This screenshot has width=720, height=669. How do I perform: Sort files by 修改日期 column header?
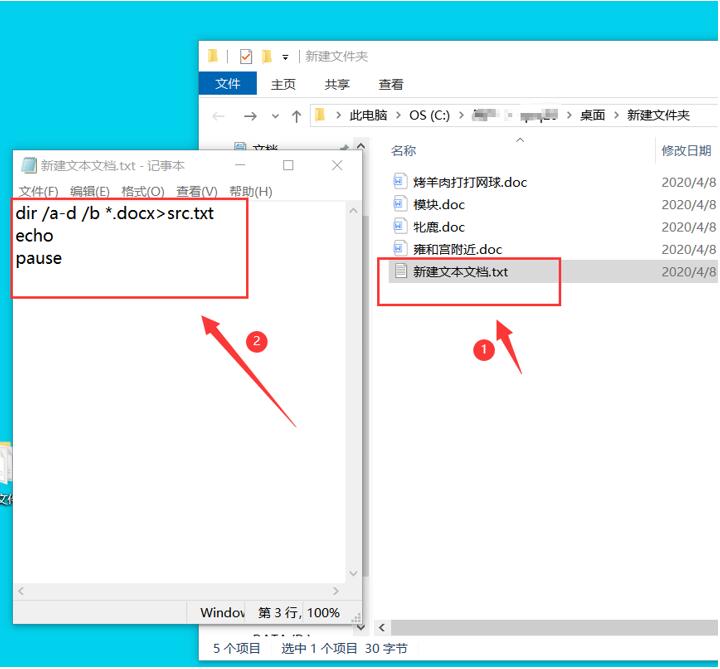686,151
